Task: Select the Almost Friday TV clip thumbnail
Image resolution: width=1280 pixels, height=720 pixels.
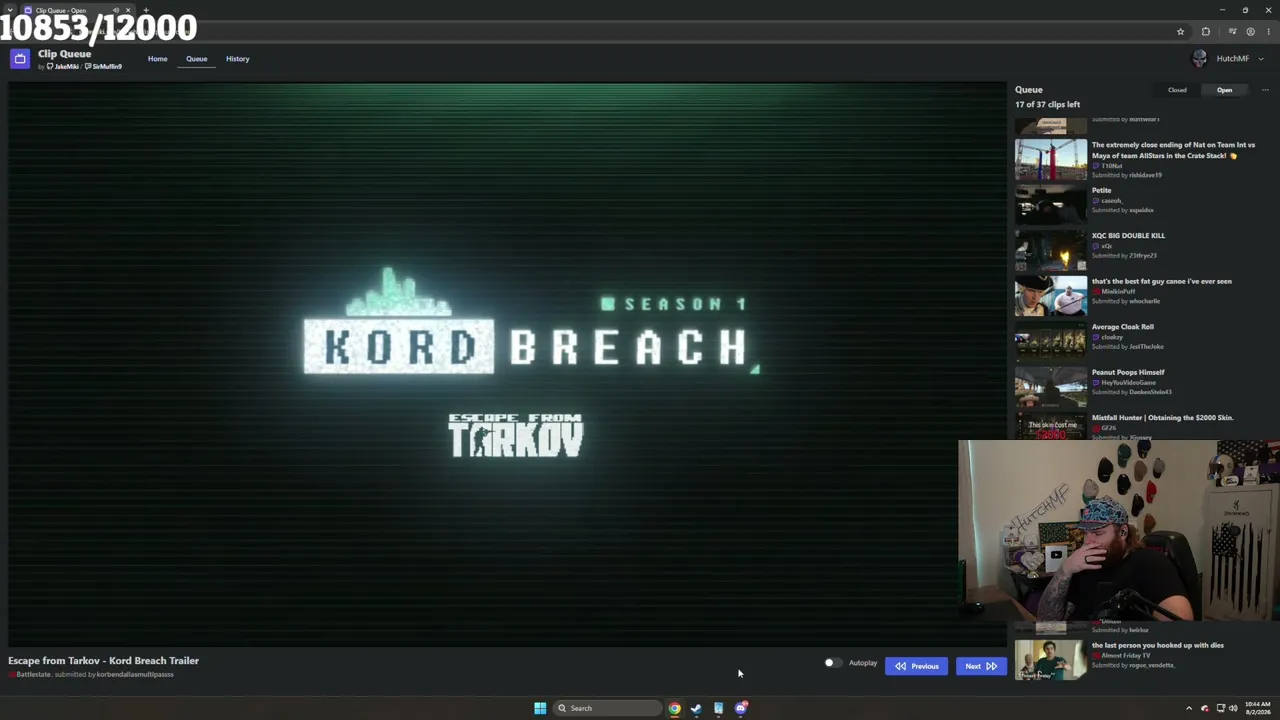Action: click(x=1051, y=660)
